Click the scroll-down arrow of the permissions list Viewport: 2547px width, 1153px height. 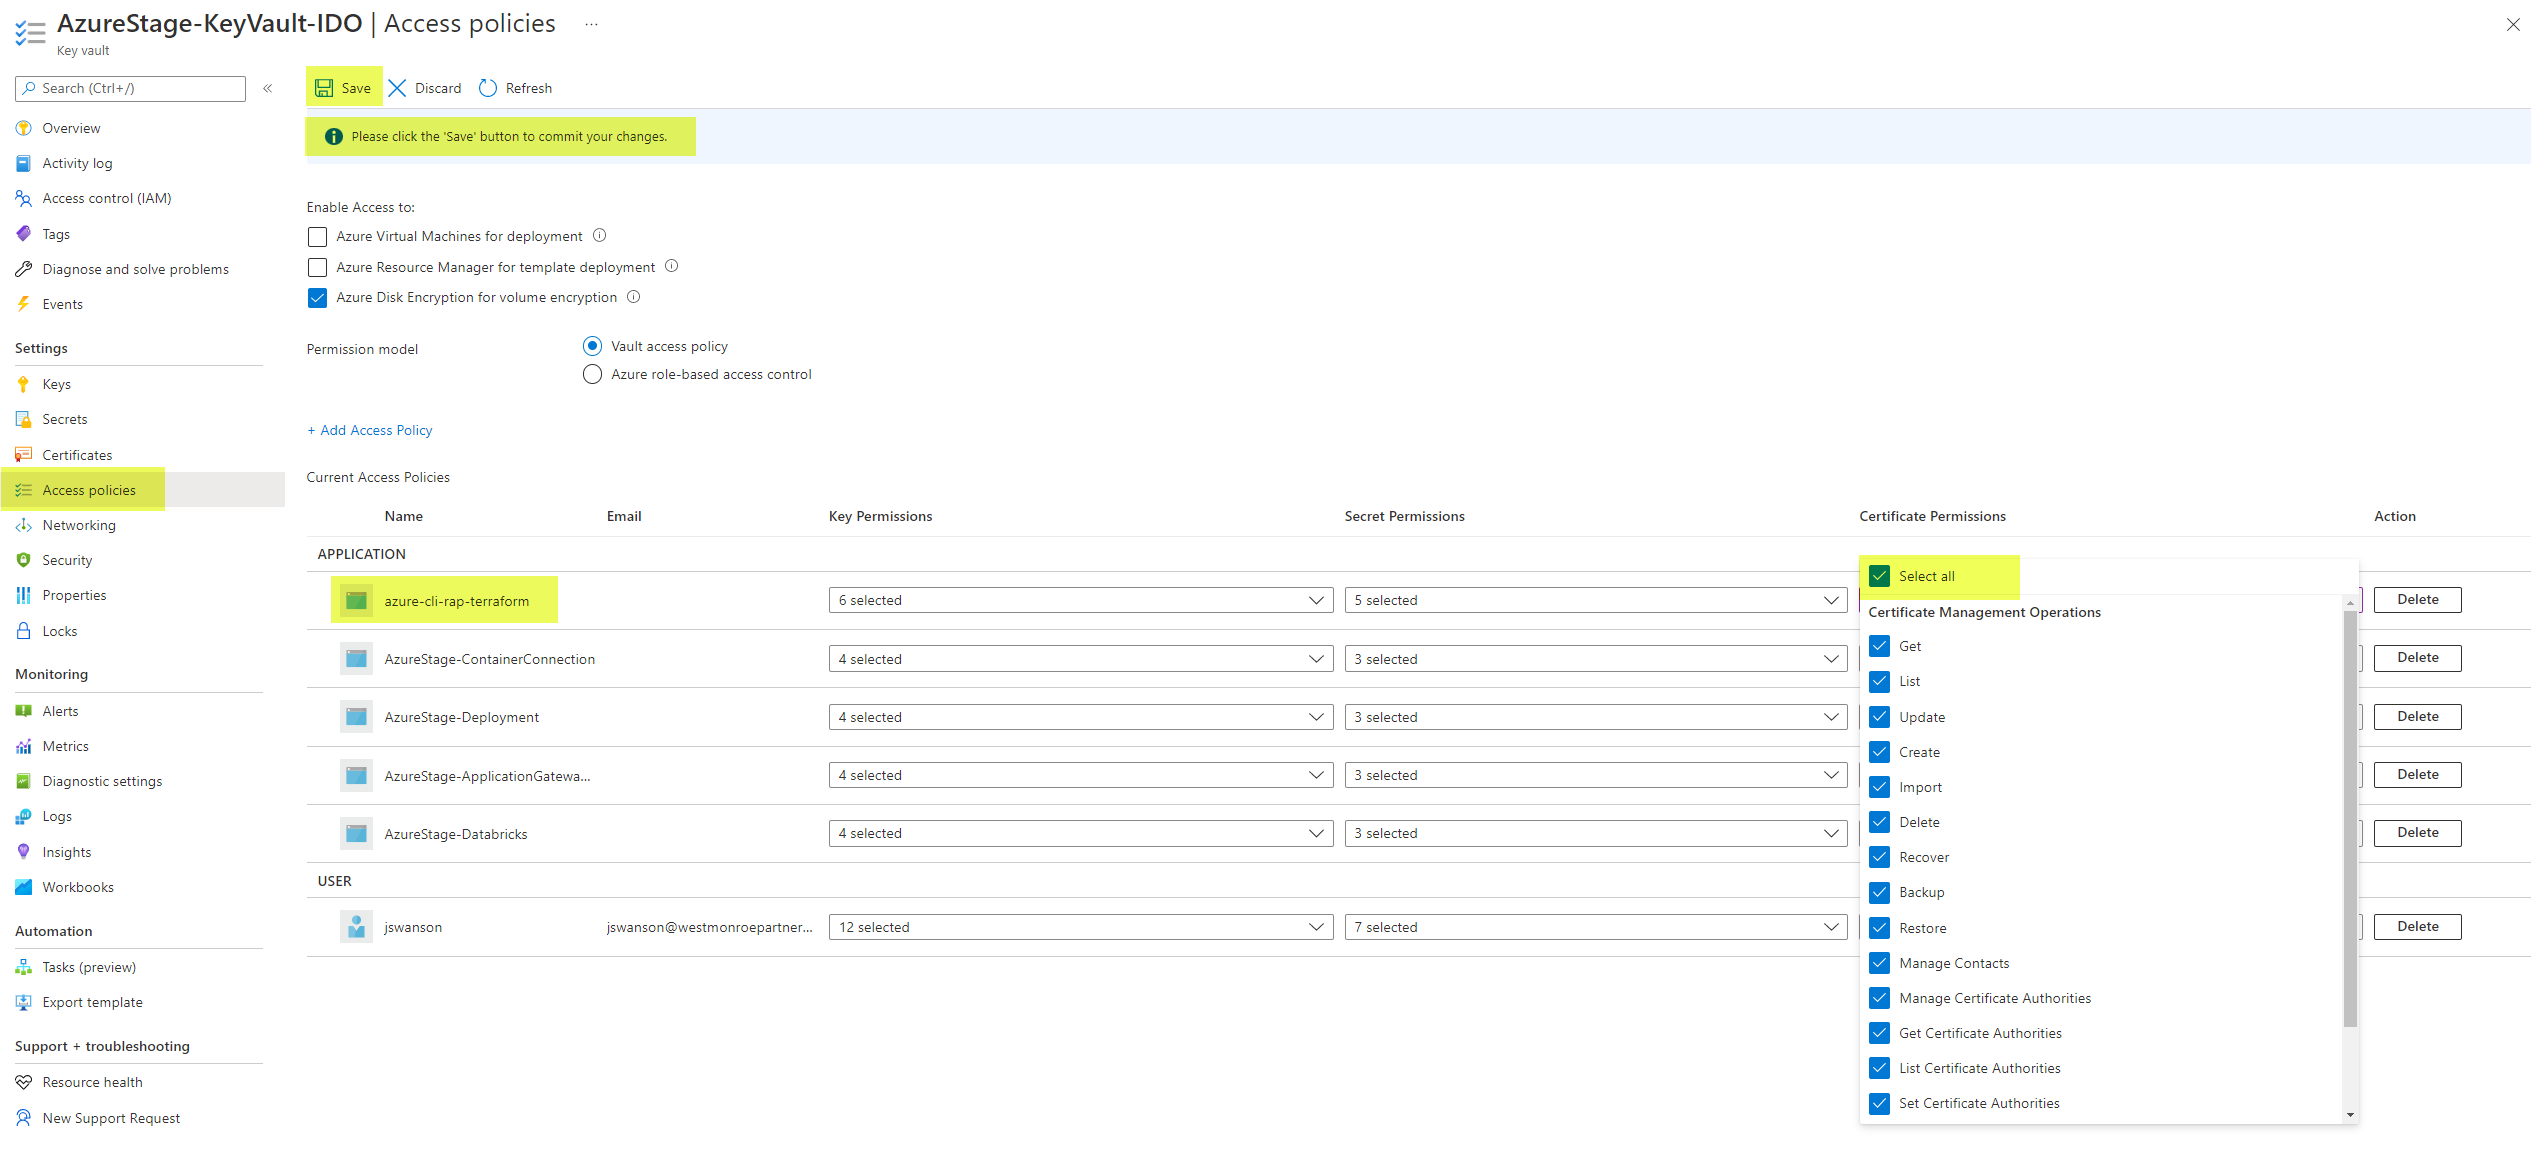click(x=2350, y=1115)
